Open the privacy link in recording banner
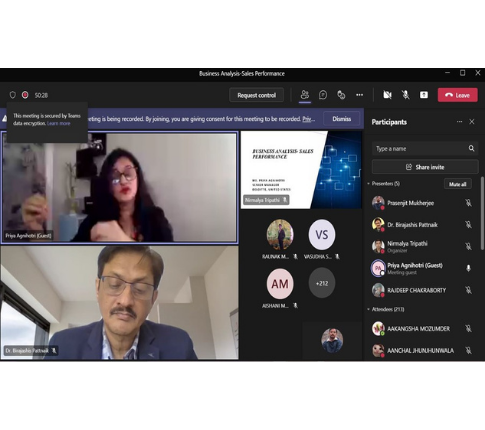 coord(309,119)
